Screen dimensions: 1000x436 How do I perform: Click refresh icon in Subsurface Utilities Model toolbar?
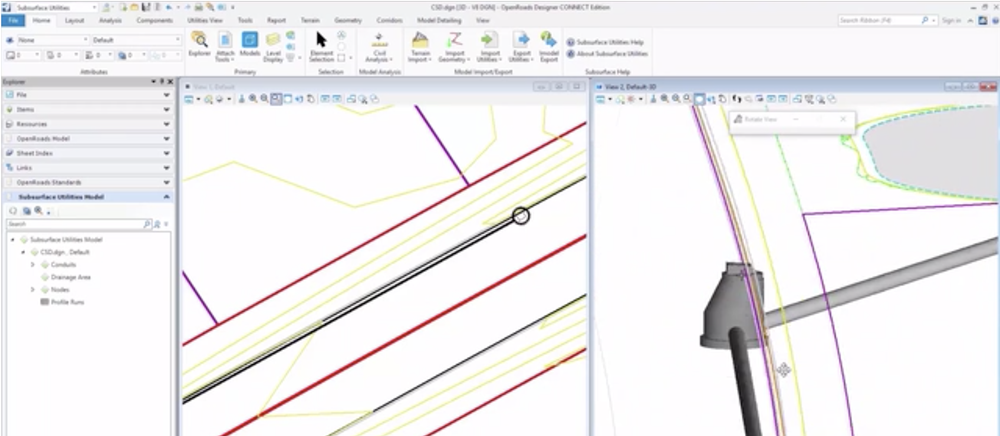pos(14,211)
